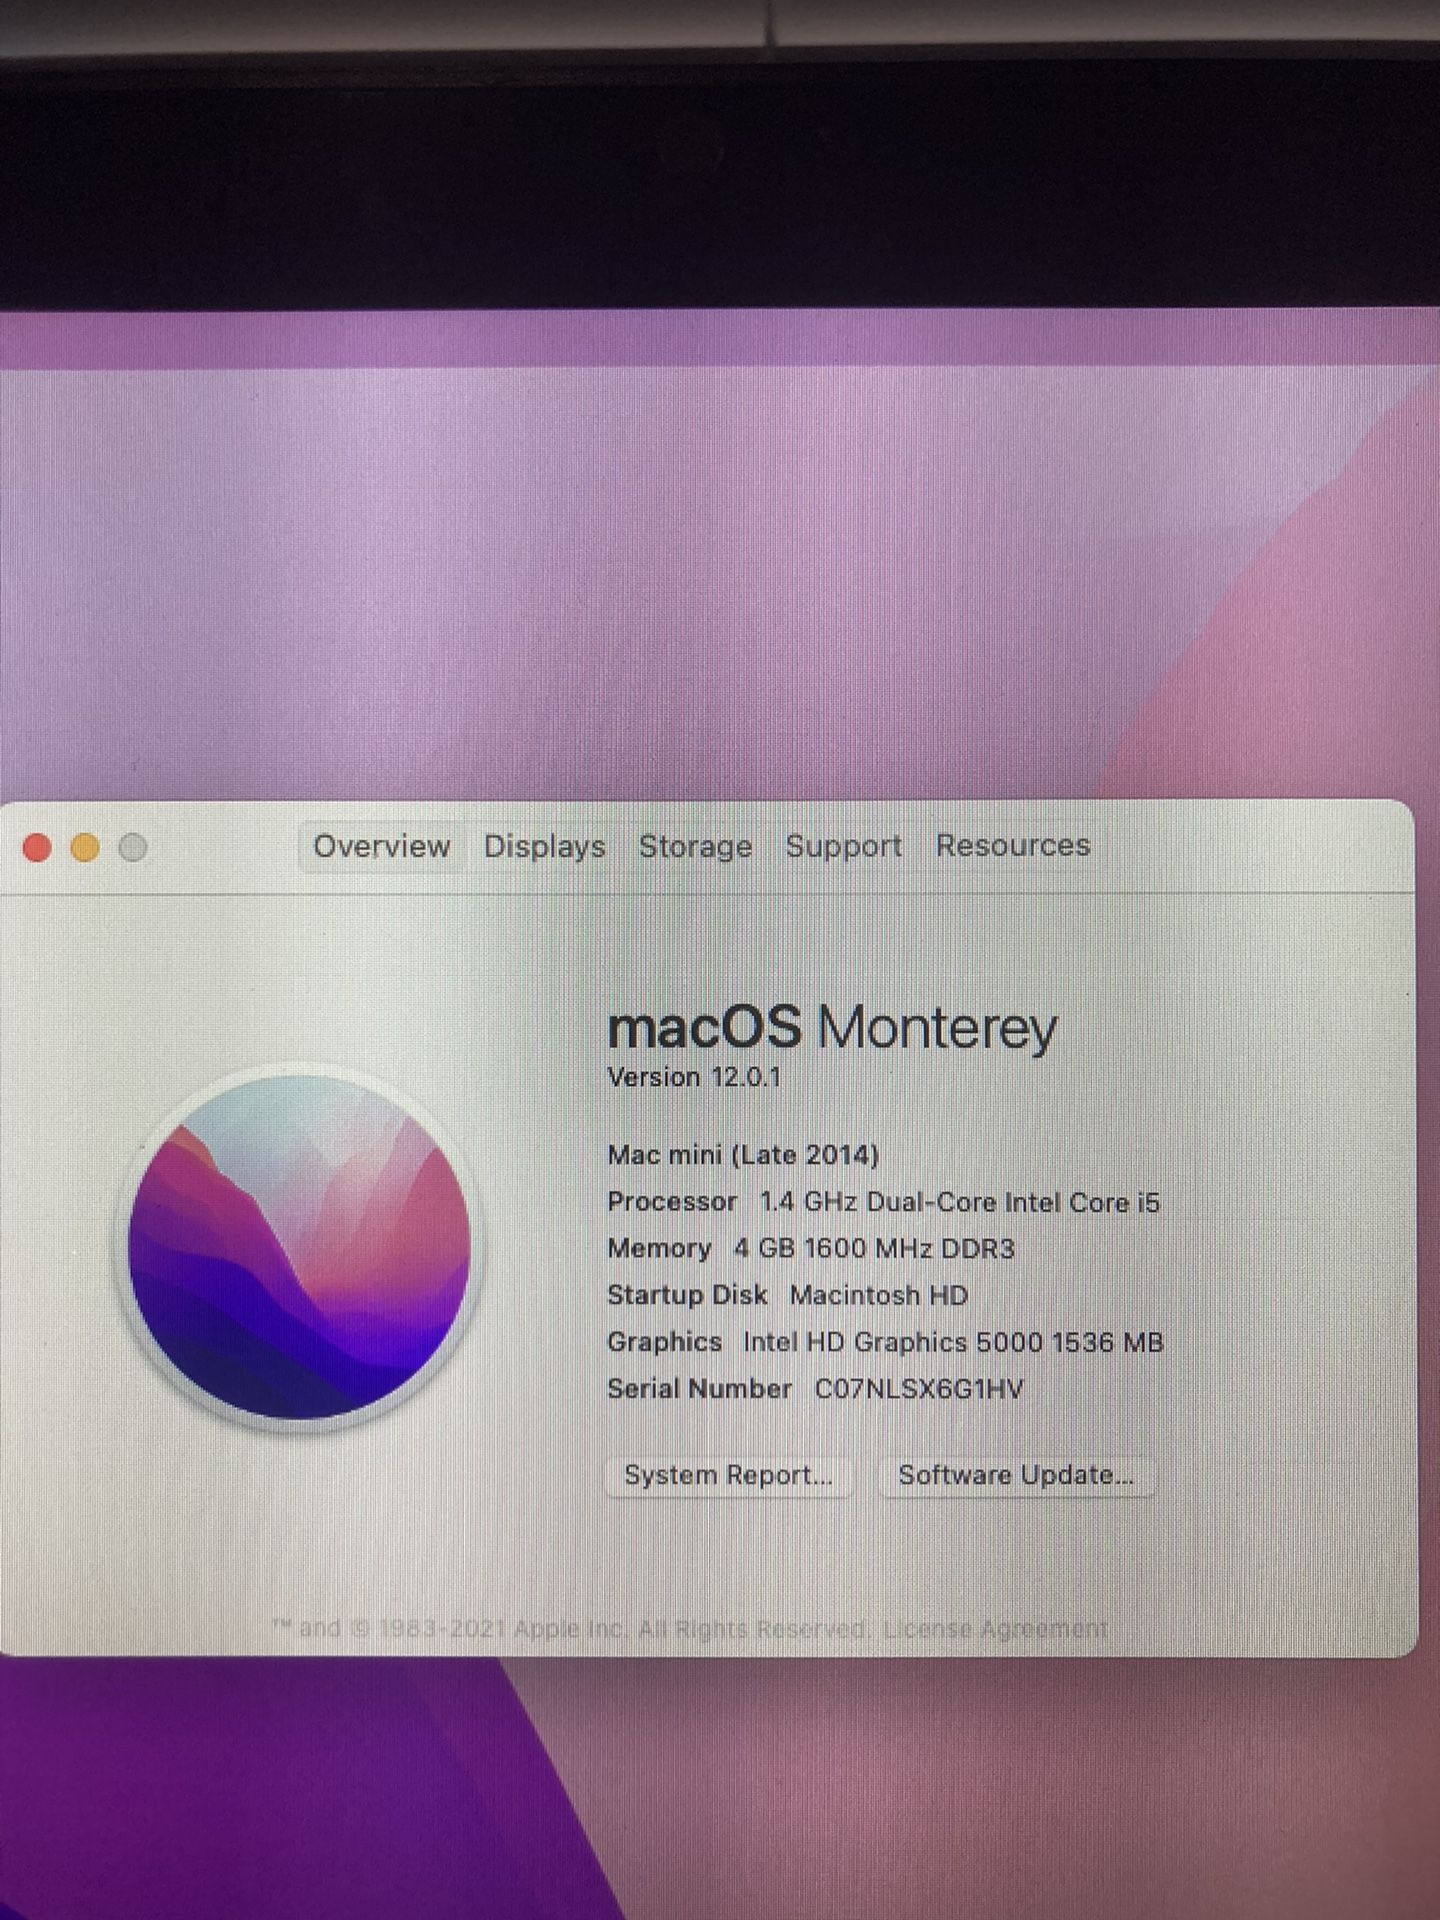
Task: Select the serial number C07NLSX6G1HV
Action: pos(918,1389)
